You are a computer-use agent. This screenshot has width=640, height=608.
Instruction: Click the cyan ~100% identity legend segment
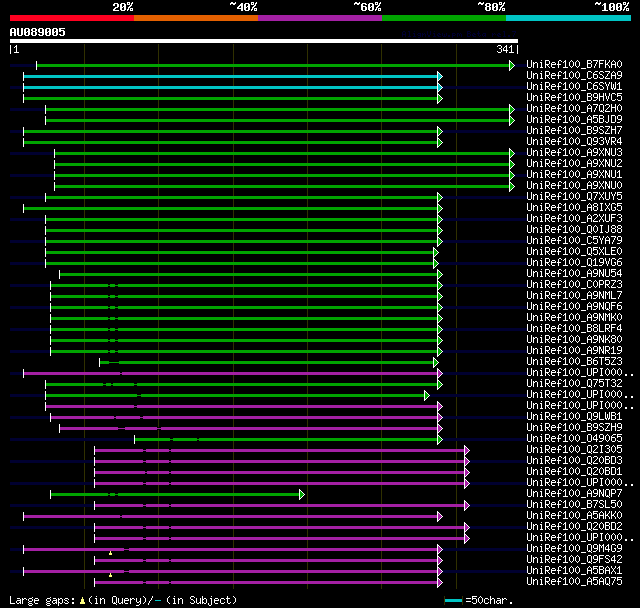pyautogui.click(x=569, y=18)
